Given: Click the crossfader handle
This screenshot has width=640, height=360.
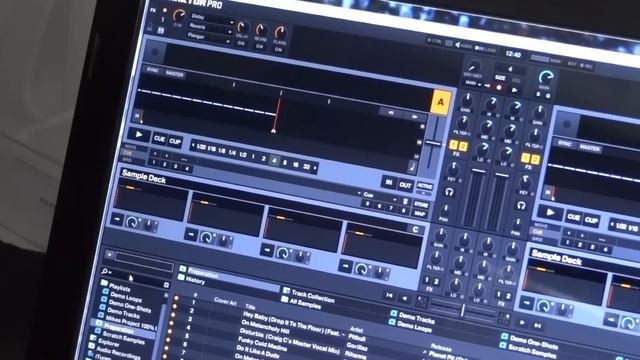Looking at the screenshot, I should coord(462,310).
